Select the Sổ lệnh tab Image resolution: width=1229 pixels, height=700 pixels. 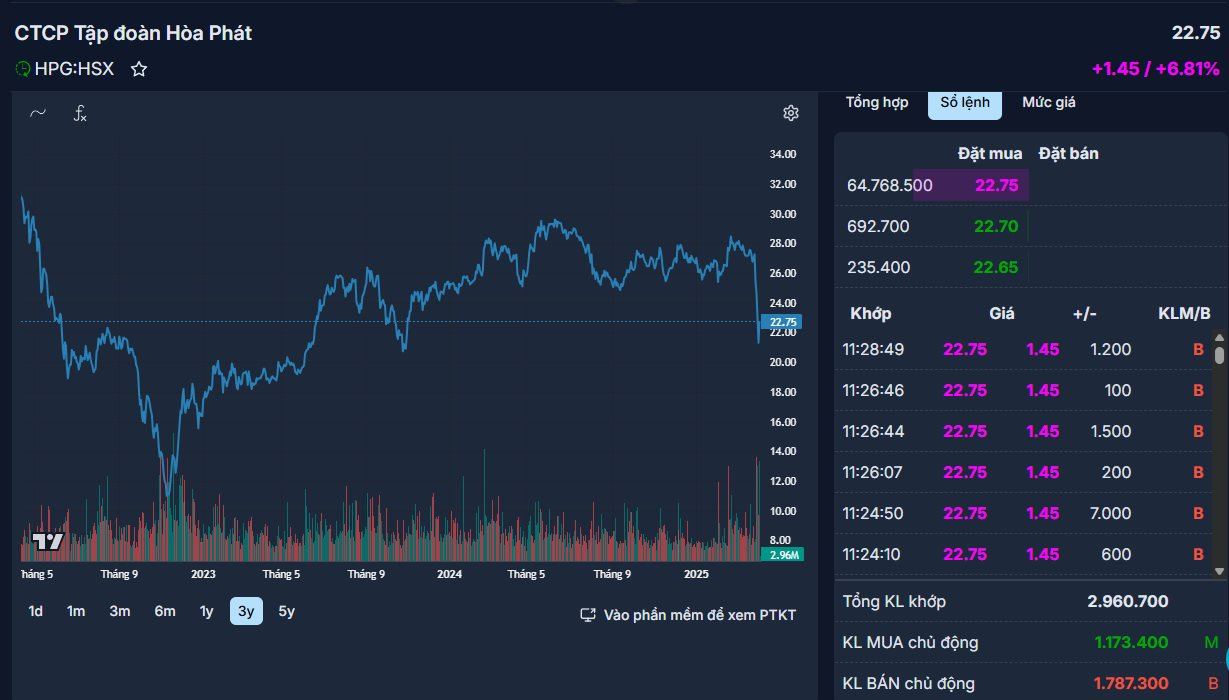pyautogui.click(x=964, y=102)
